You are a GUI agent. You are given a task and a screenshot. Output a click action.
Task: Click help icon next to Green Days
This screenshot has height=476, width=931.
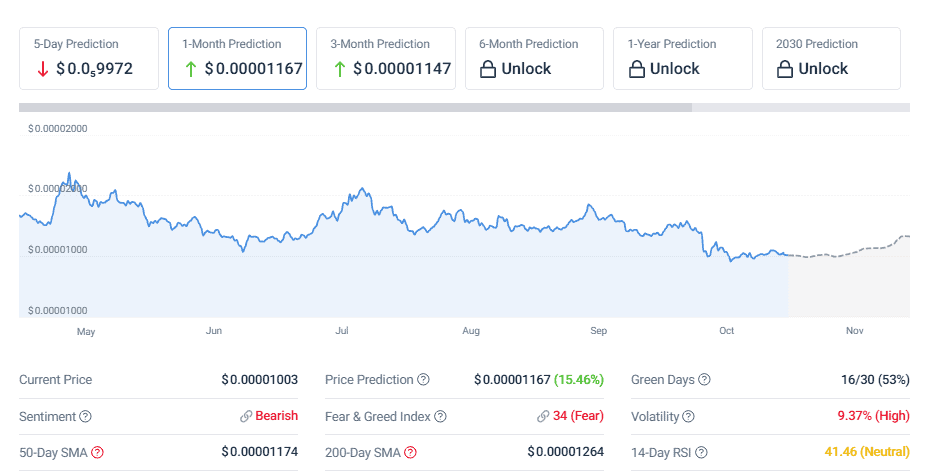704,380
